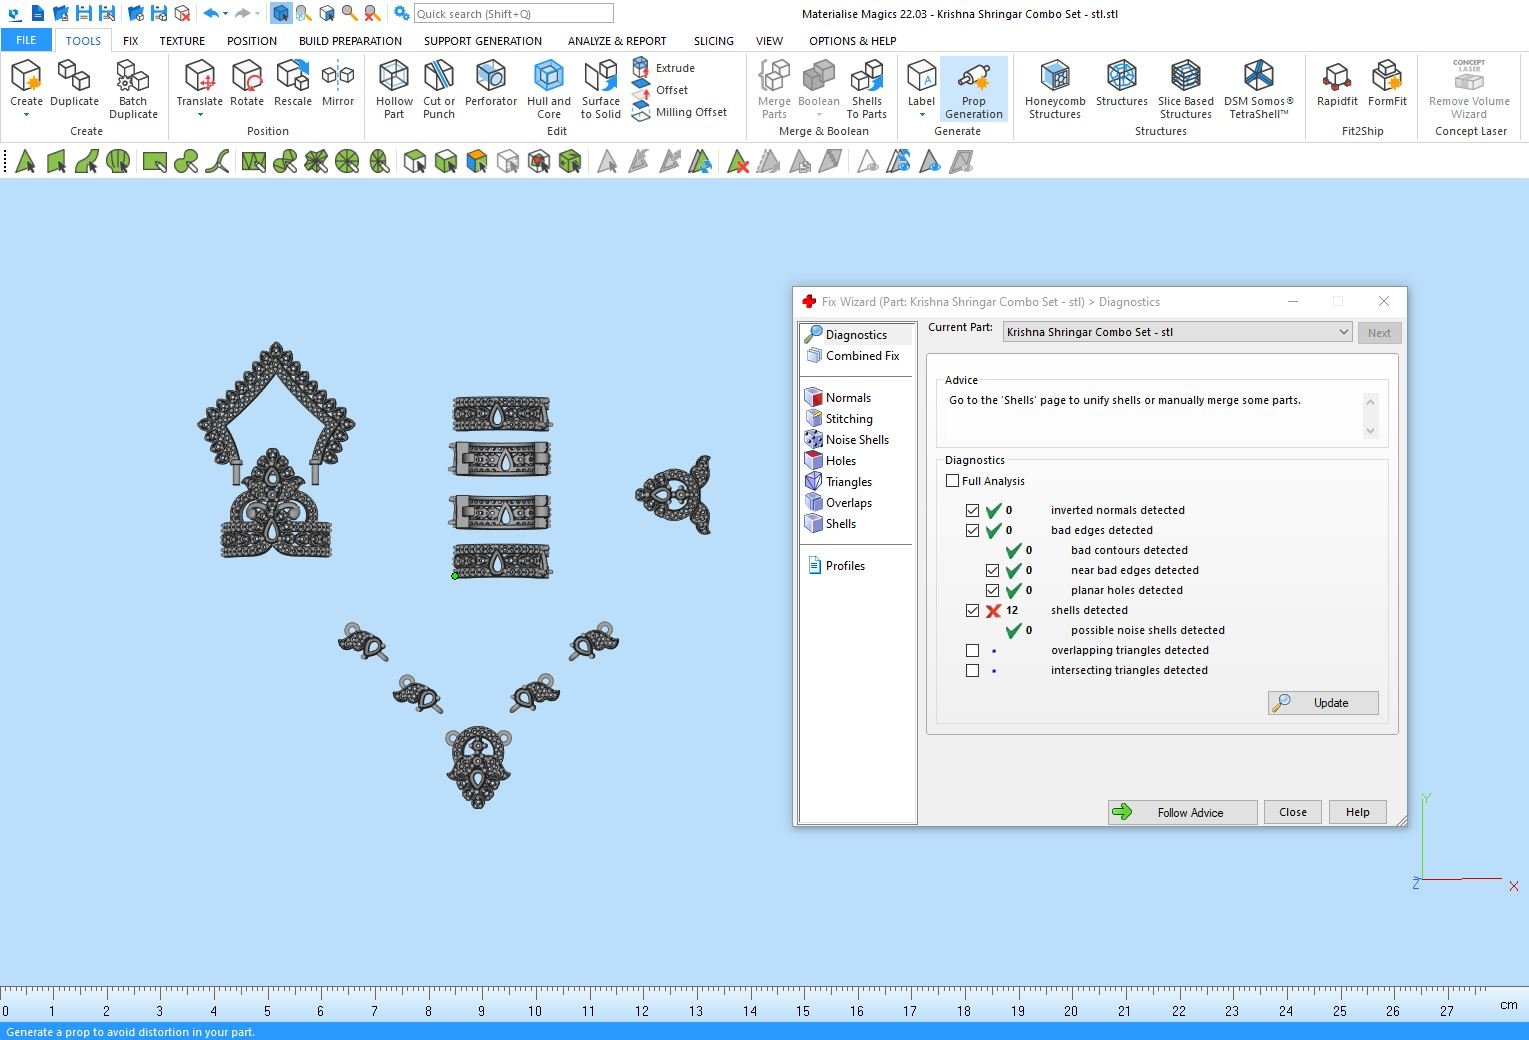The width and height of the screenshot is (1529, 1040).
Task: Open the FIX ribbon tab
Action: coord(130,41)
